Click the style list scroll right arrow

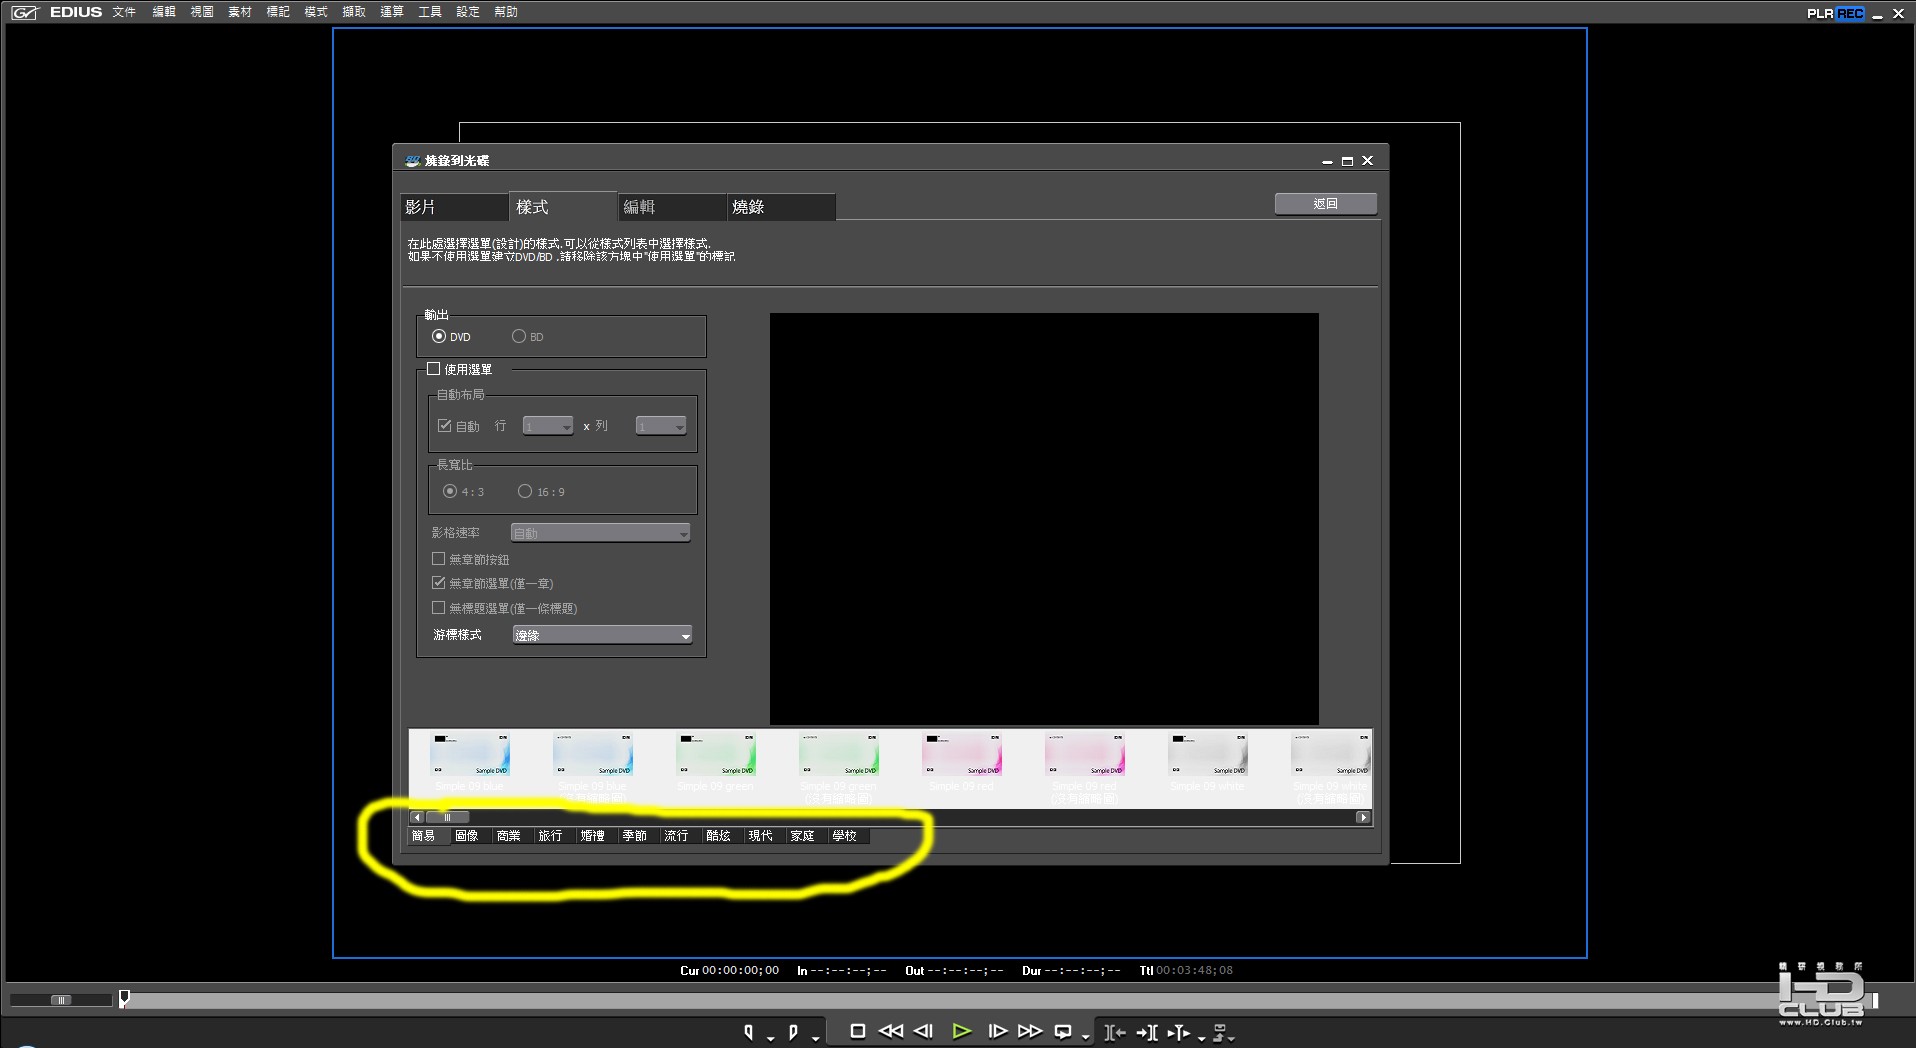pyautogui.click(x=1363, y=818)
